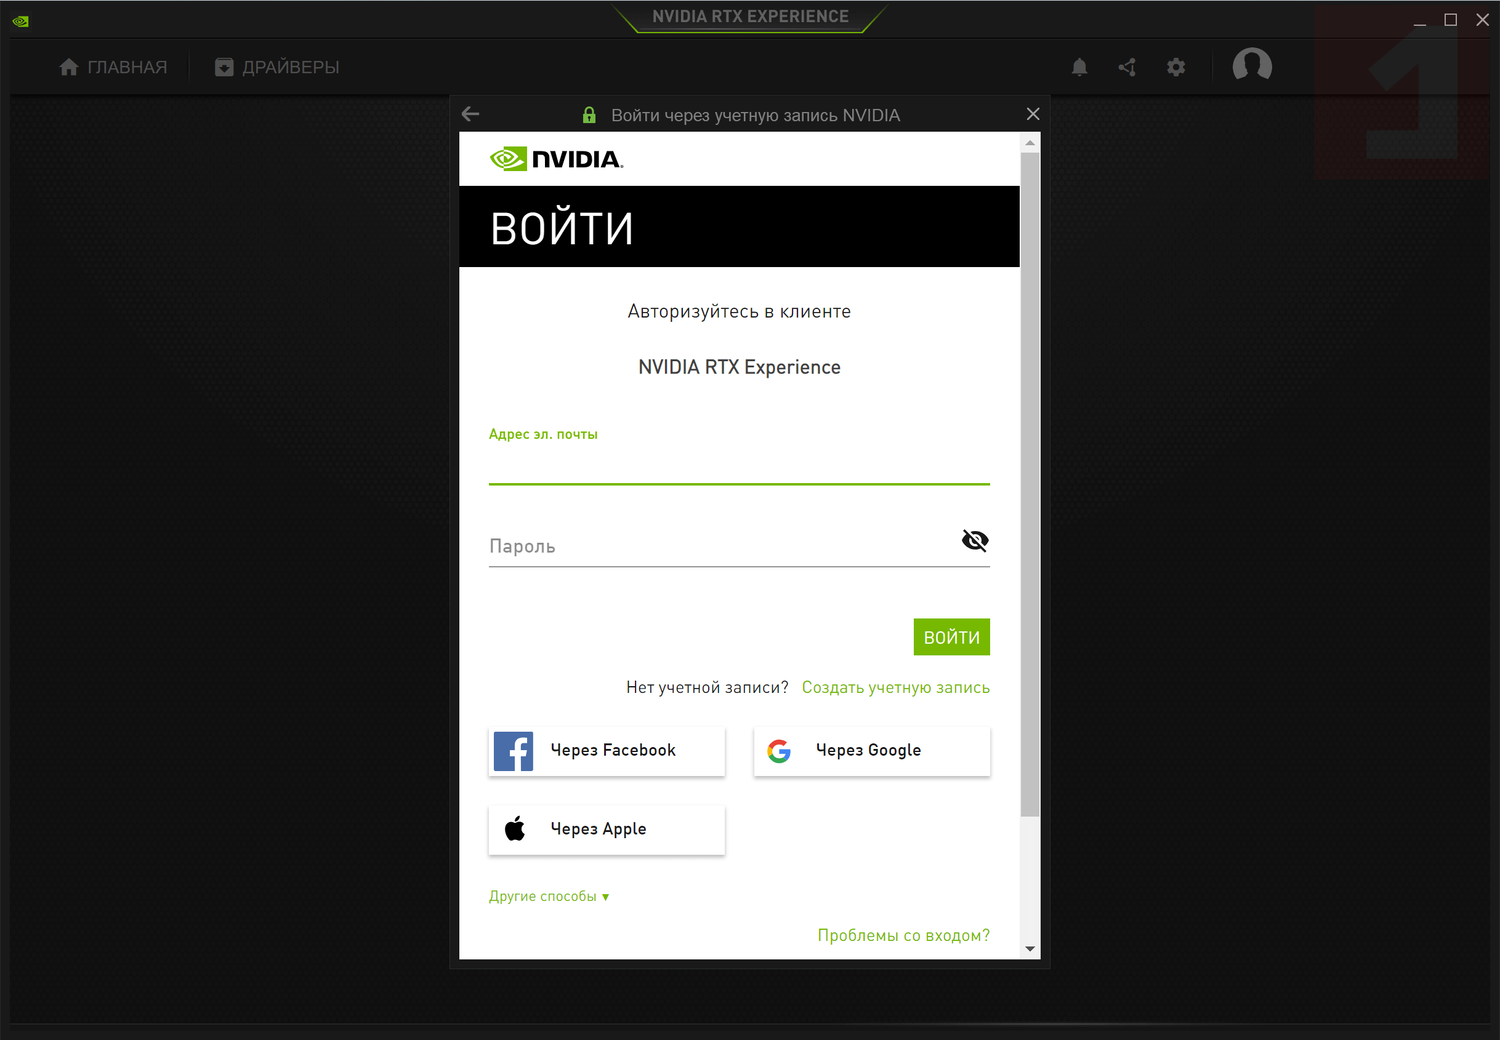
Task: Click the share icon in top bar
Action: click(1127, 67)
